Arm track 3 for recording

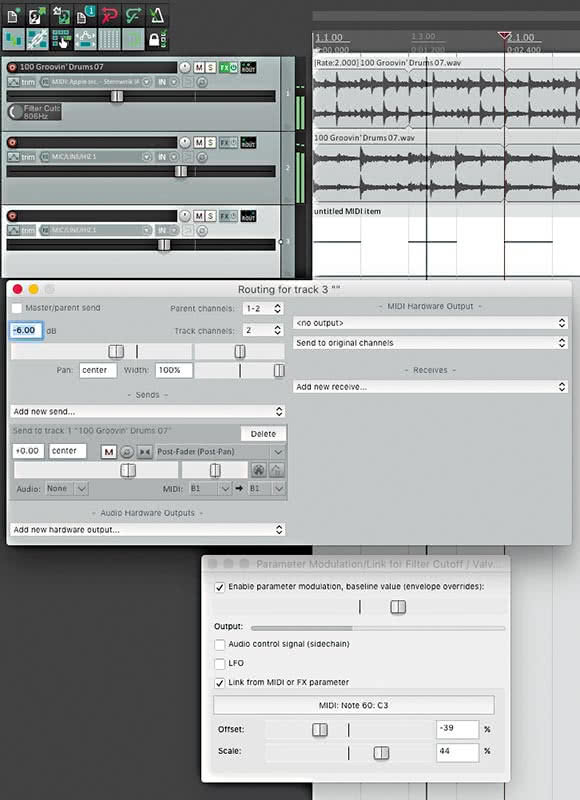pyautogui.click(x=12, y=216)
